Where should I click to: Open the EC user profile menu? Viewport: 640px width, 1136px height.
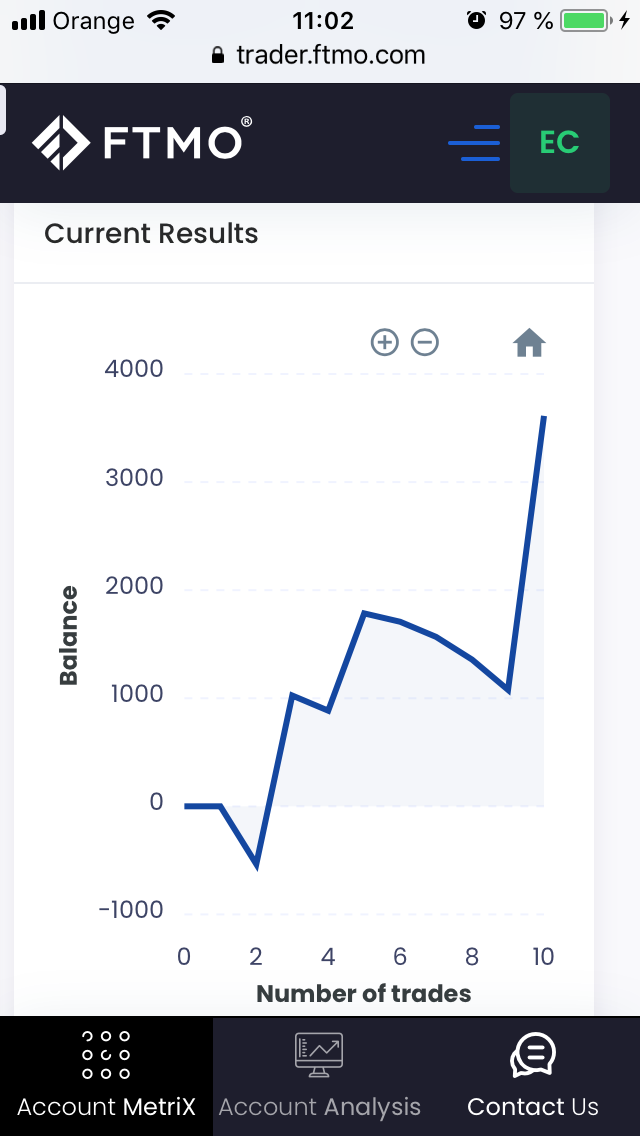tap(560, 143)
